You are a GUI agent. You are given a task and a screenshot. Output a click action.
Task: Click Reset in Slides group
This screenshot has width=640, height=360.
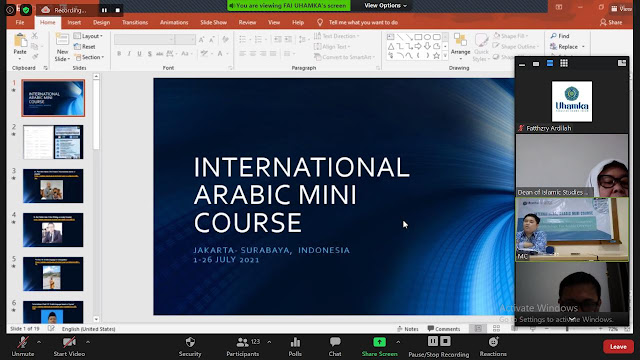pos(84,47)
